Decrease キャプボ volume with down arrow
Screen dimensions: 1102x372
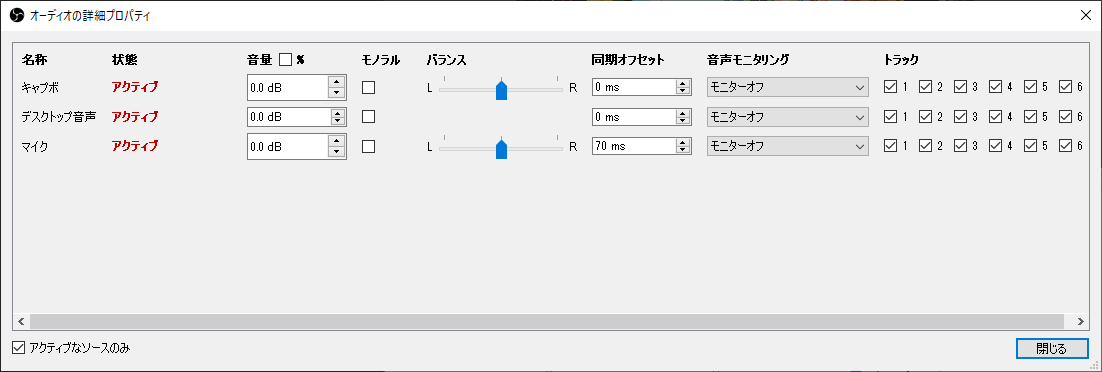pyautogui.click(x=337, y=94)
